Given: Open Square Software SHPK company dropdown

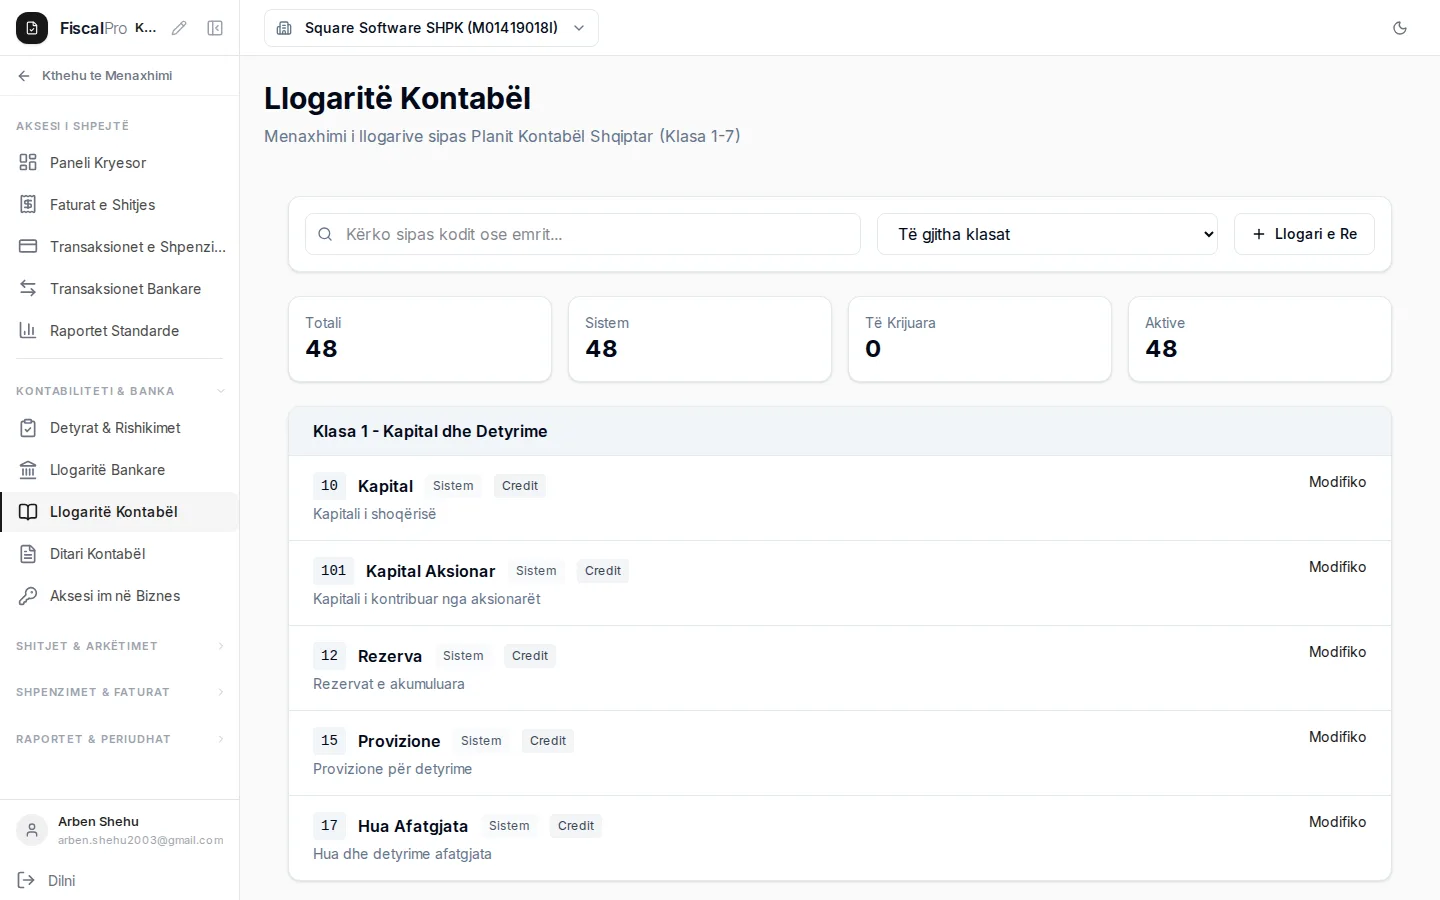Looking at the screenshot, I should click(x=431, y=28).
